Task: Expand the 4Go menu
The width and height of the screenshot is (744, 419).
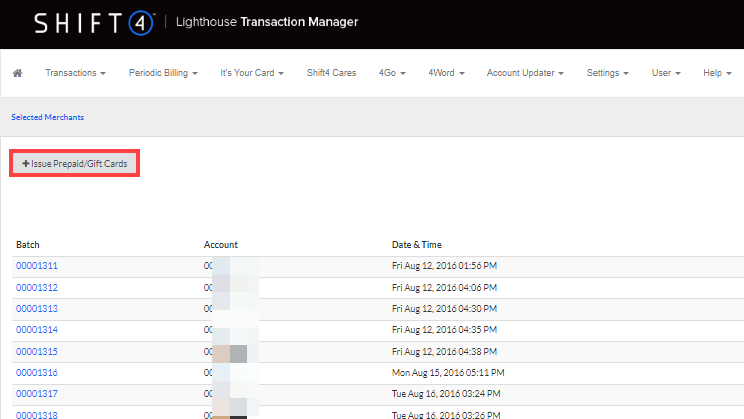Action: tap(393, 73)
